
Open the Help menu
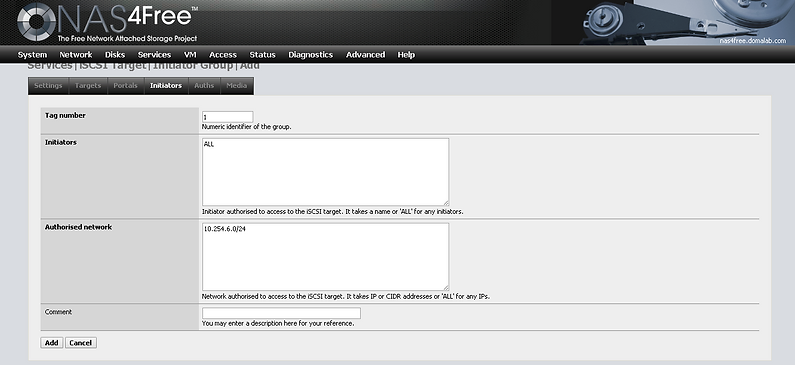click(406, 55)
